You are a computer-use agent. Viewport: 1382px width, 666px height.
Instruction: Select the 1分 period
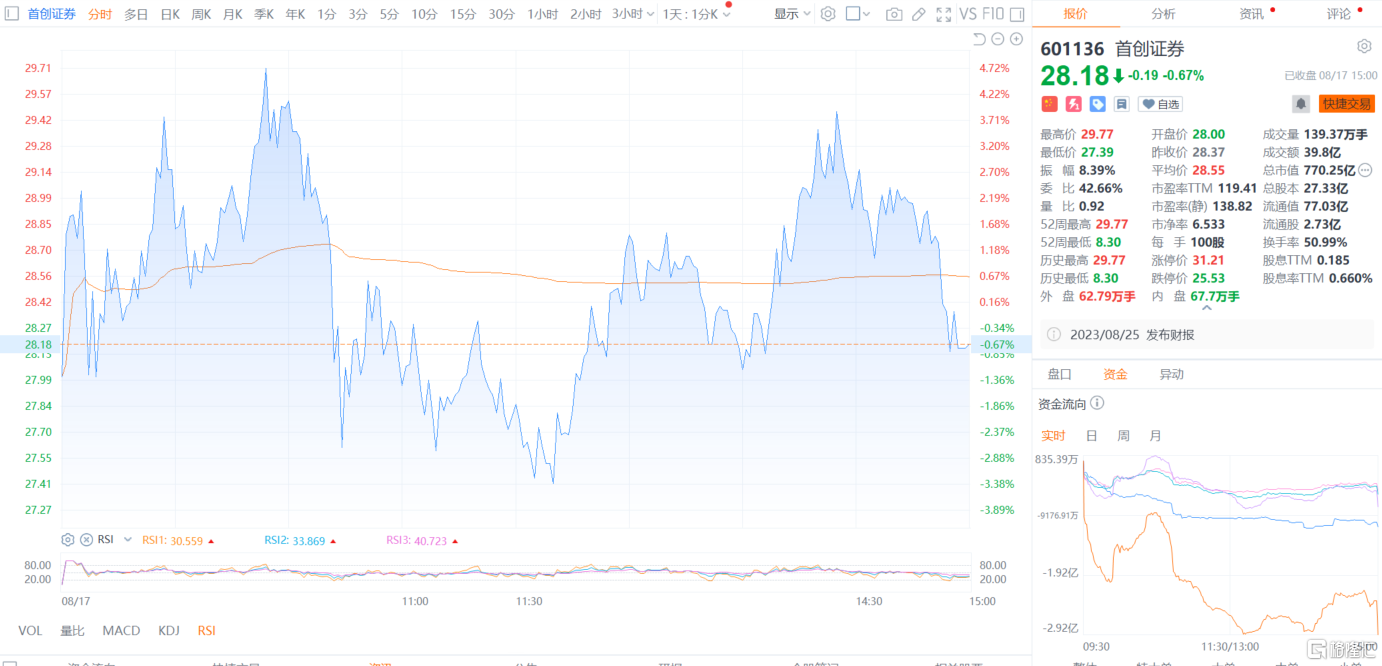[327, 14]
